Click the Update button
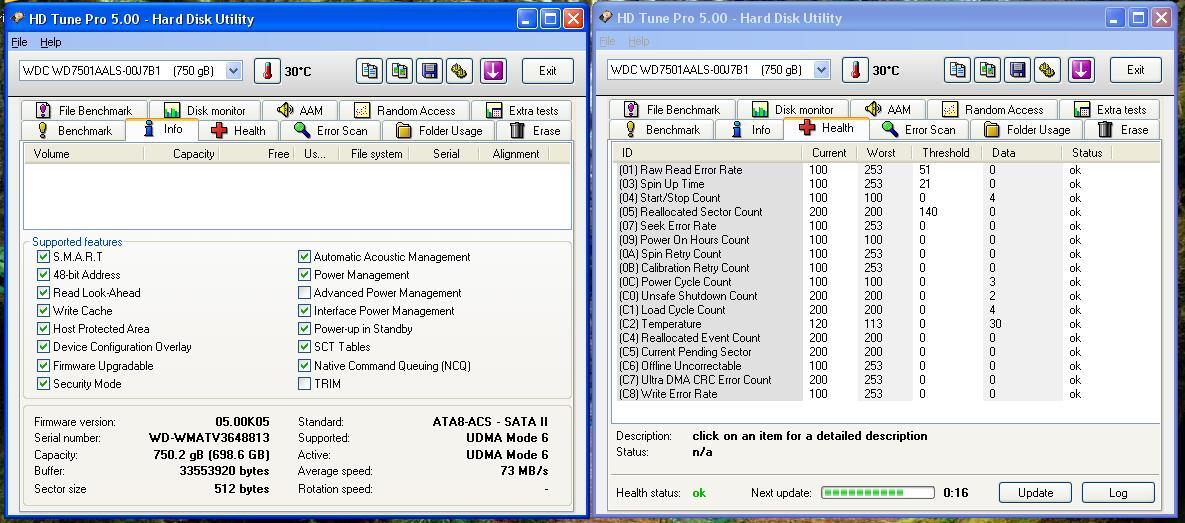 click(1035, 493)
